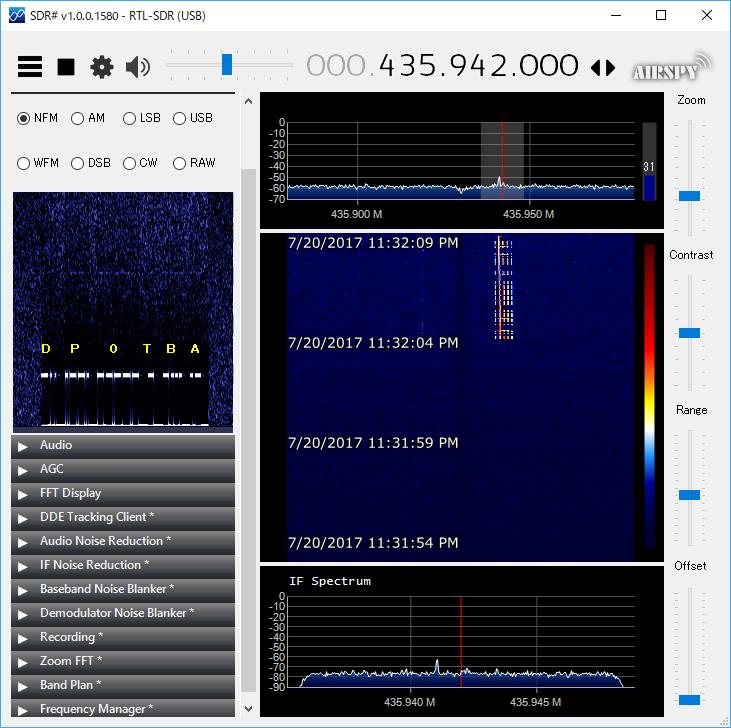Click the Airspy logo
This screenshot has height=728, width=731.
coord(670,68)
